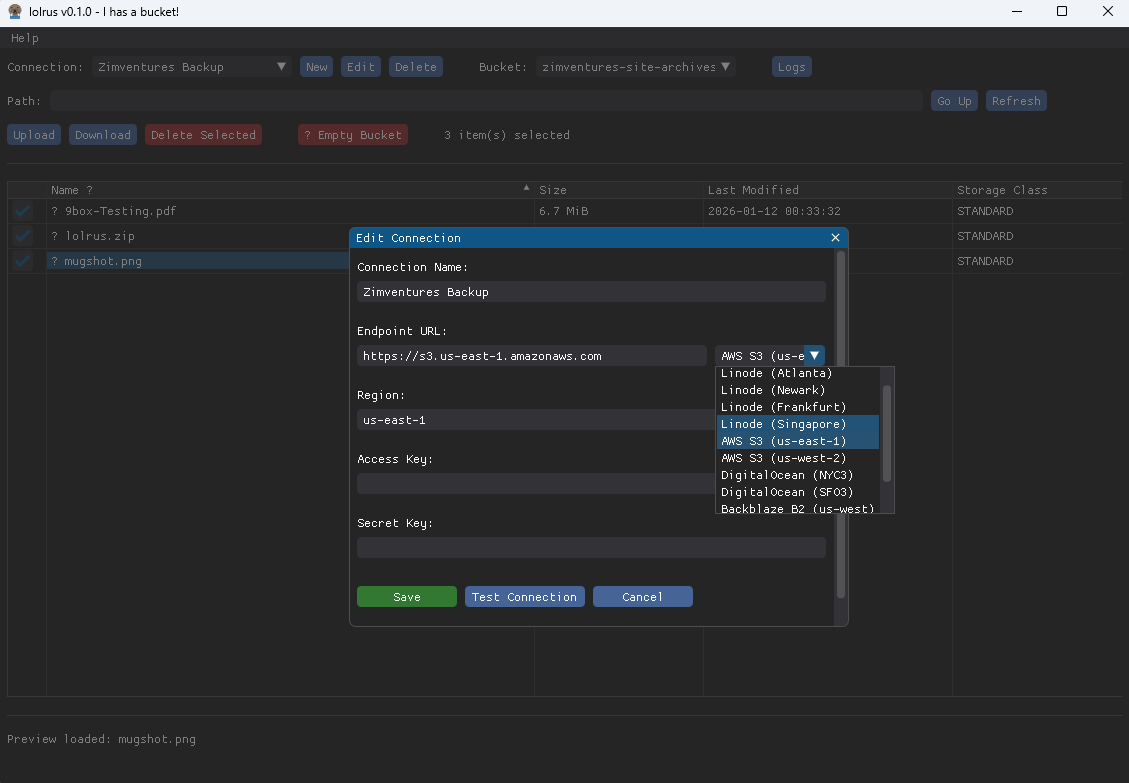
Task: Open the Logs viewer
Action: [x=791, y=67]
